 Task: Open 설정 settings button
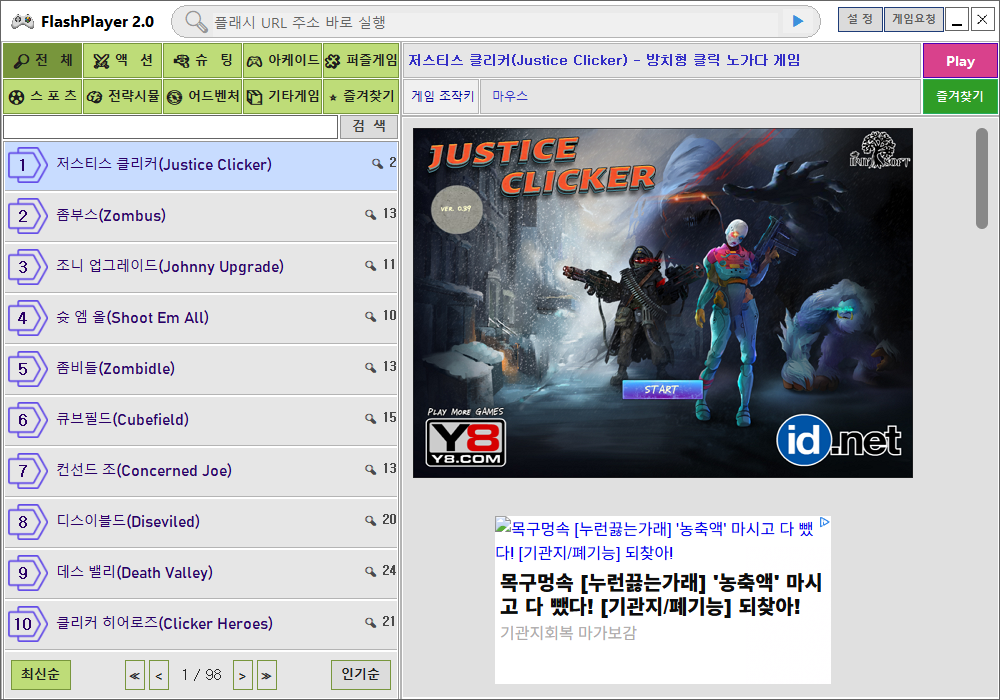[x=860, y=20]
